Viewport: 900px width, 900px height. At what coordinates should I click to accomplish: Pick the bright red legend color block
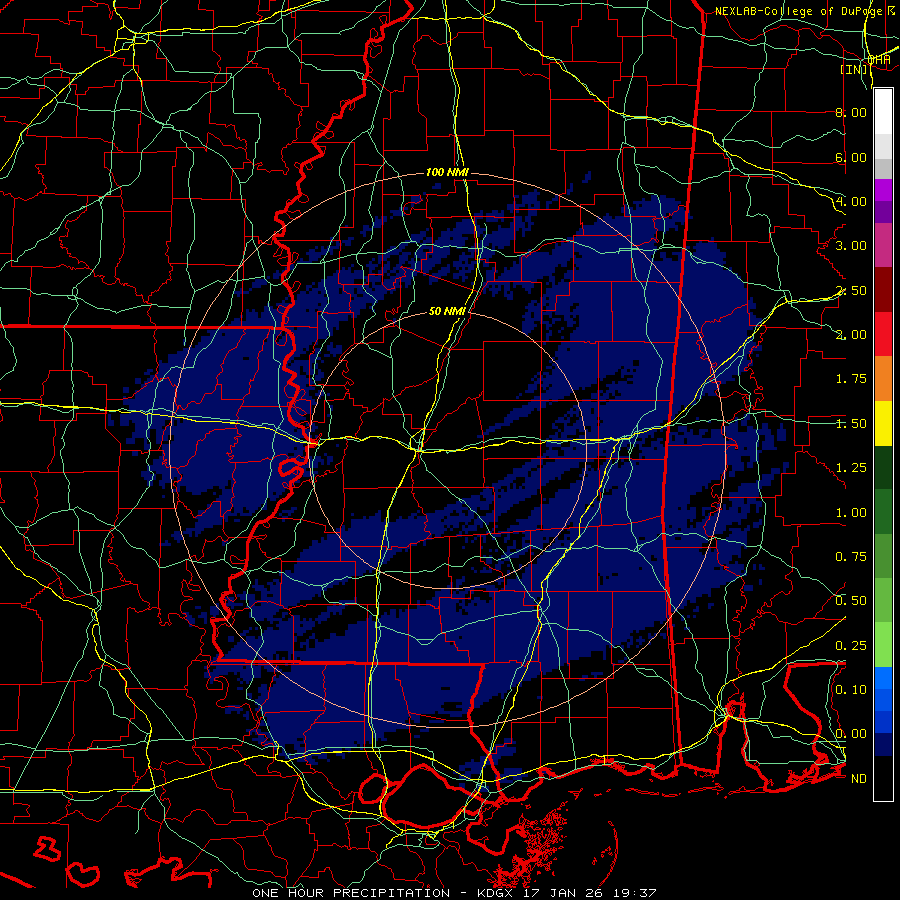[883, 334]
